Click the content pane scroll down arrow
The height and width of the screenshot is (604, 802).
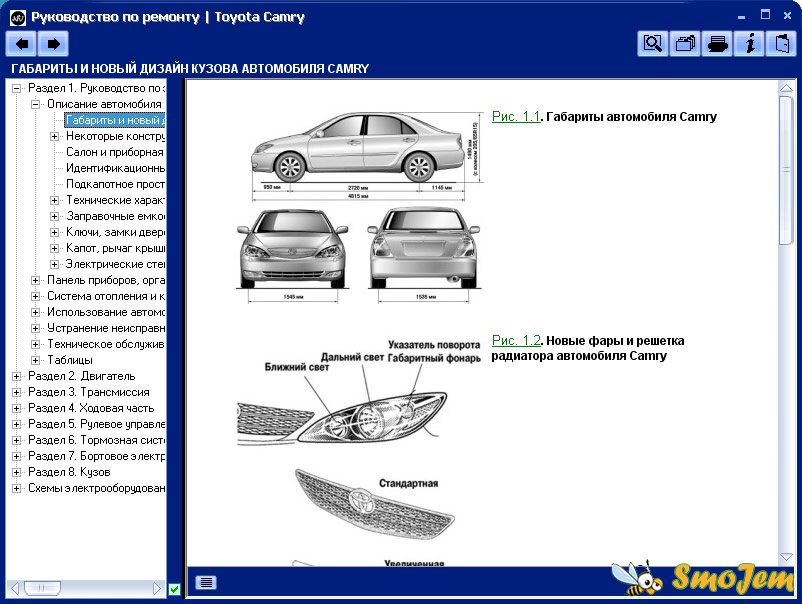[x=786, y=557]
